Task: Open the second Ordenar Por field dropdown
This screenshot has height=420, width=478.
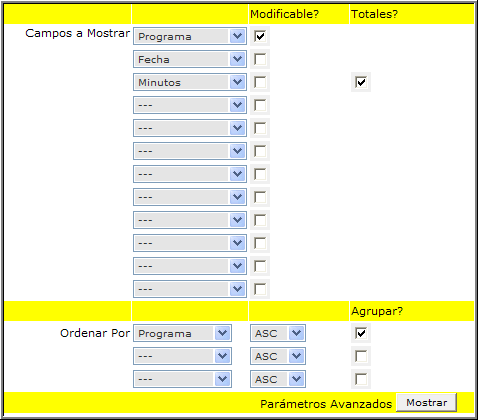Action: tap(182, 356)
